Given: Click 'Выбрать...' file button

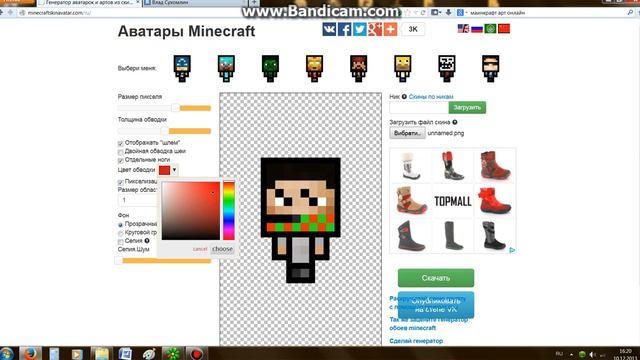Looking at the screenshot, I should point(407,133).
